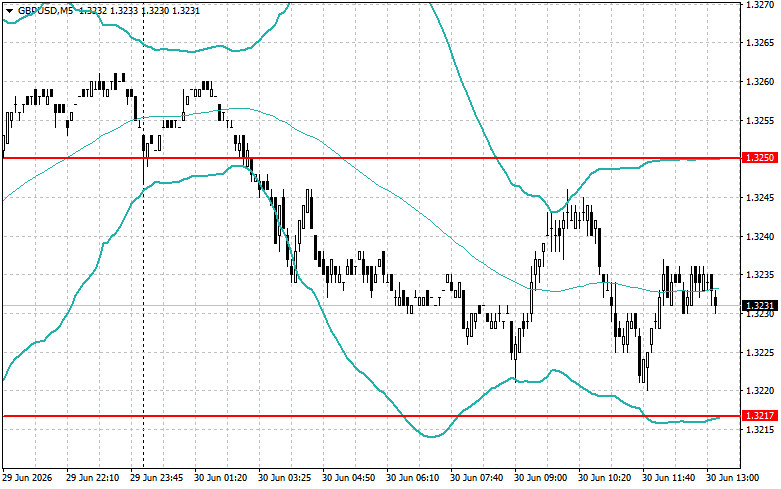
Task: Click the 1.3270 price scale label
Action: [760, 4]
